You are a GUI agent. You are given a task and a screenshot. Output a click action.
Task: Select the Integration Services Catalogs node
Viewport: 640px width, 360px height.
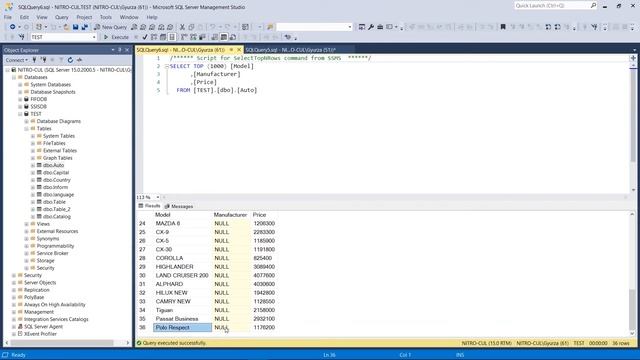click(x=56, y=319)
